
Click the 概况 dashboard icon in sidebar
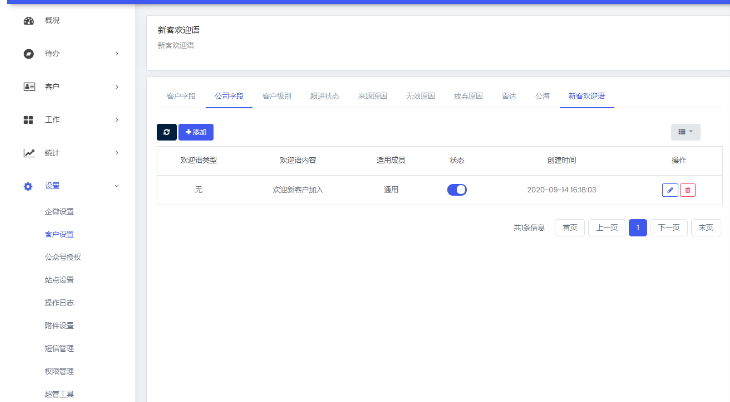coord(29,20)
